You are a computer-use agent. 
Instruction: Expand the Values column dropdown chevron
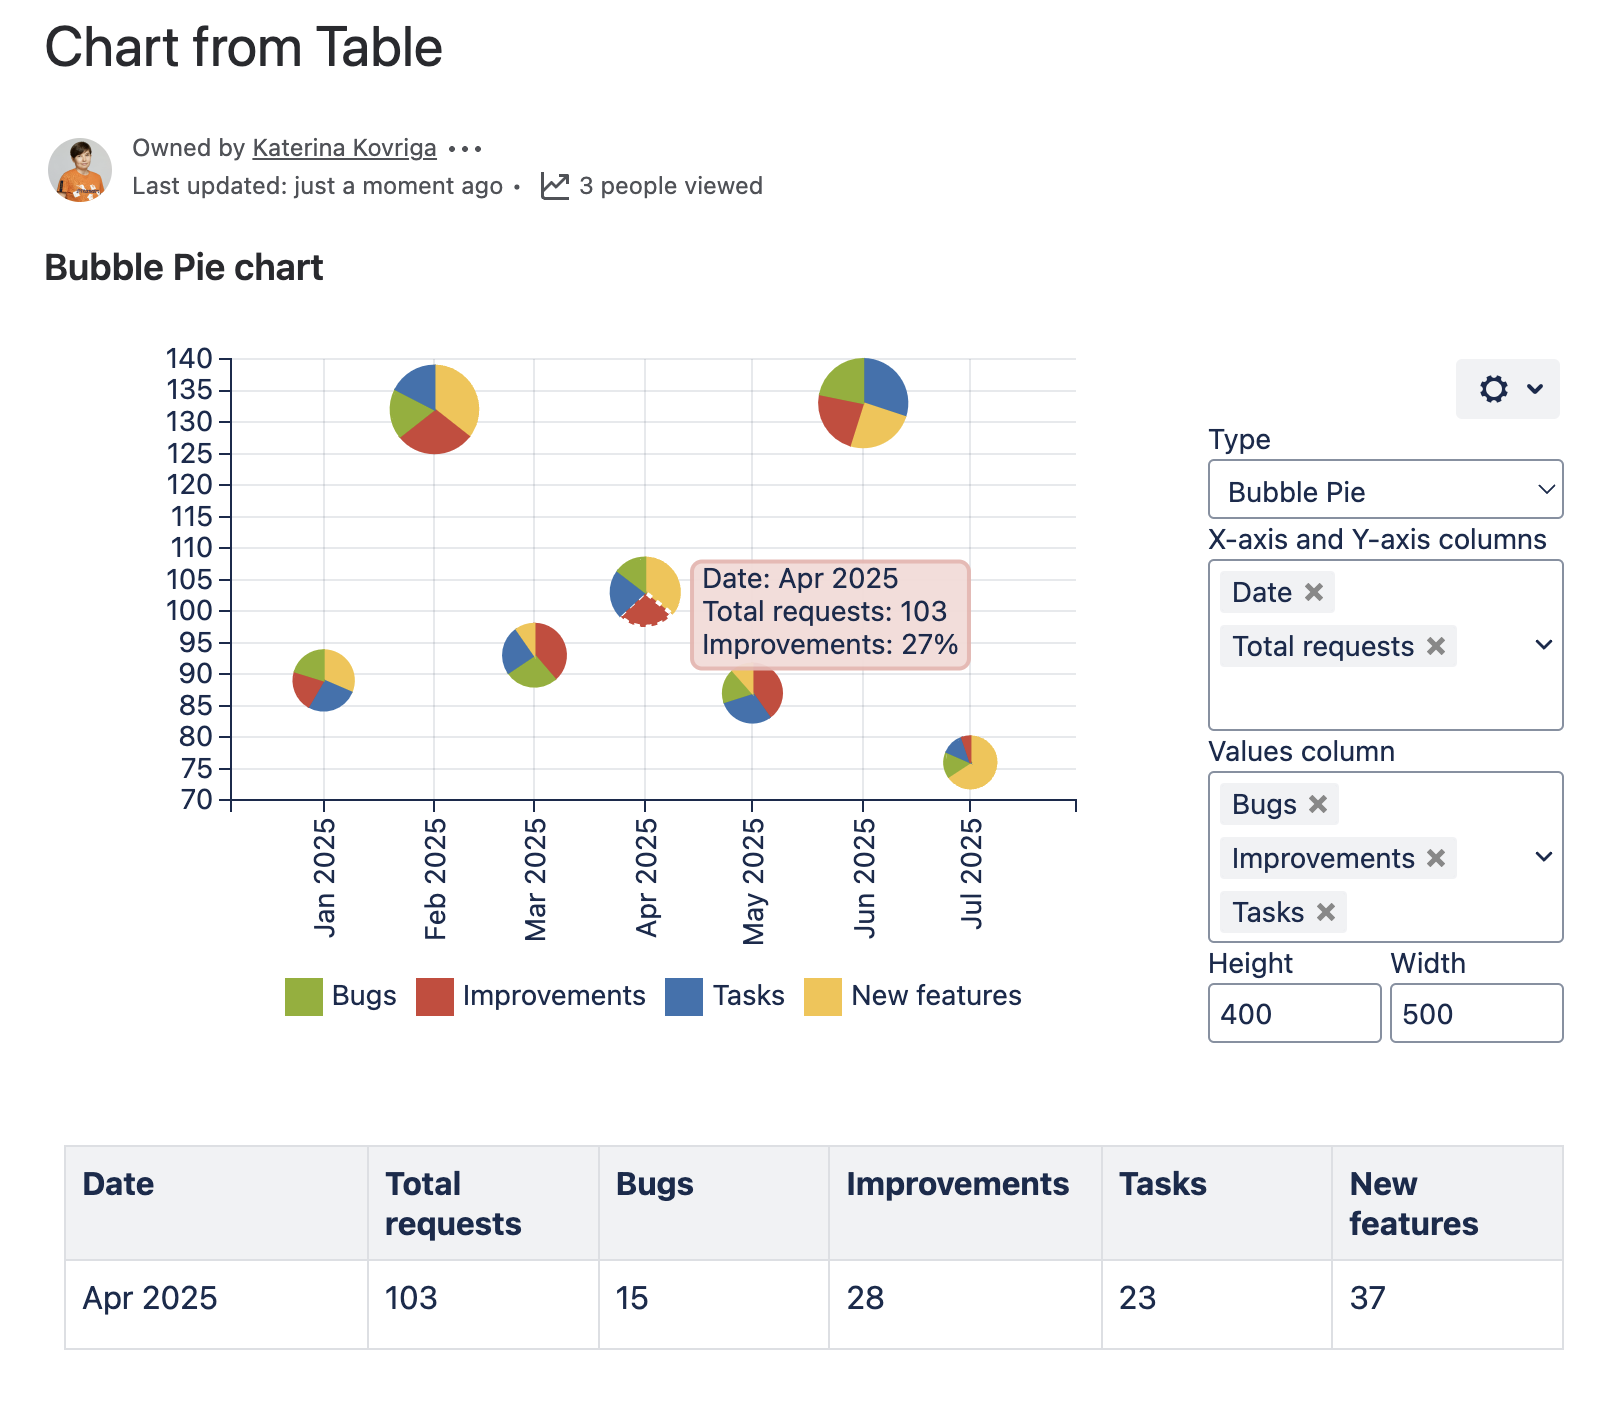point(1543,857)
